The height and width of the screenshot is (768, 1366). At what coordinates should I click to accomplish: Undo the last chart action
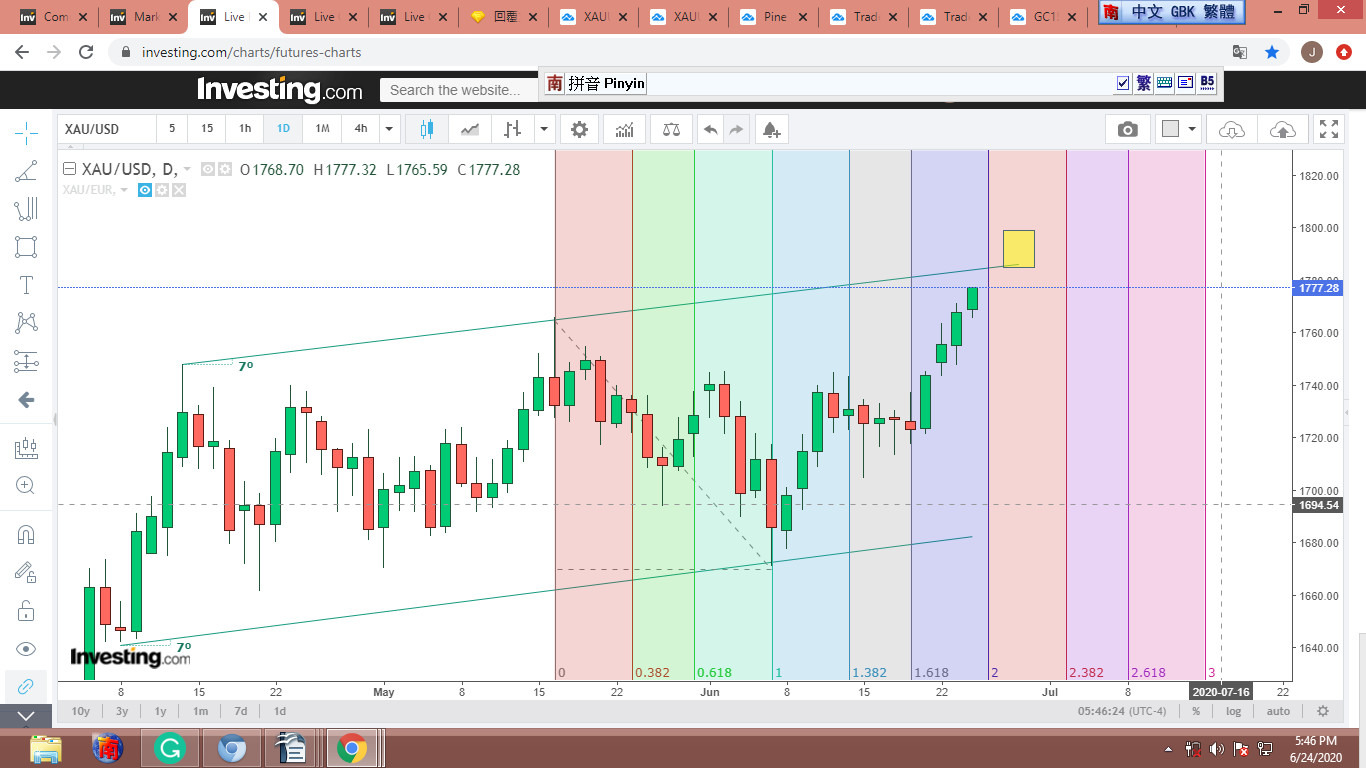tap(710, 129)
